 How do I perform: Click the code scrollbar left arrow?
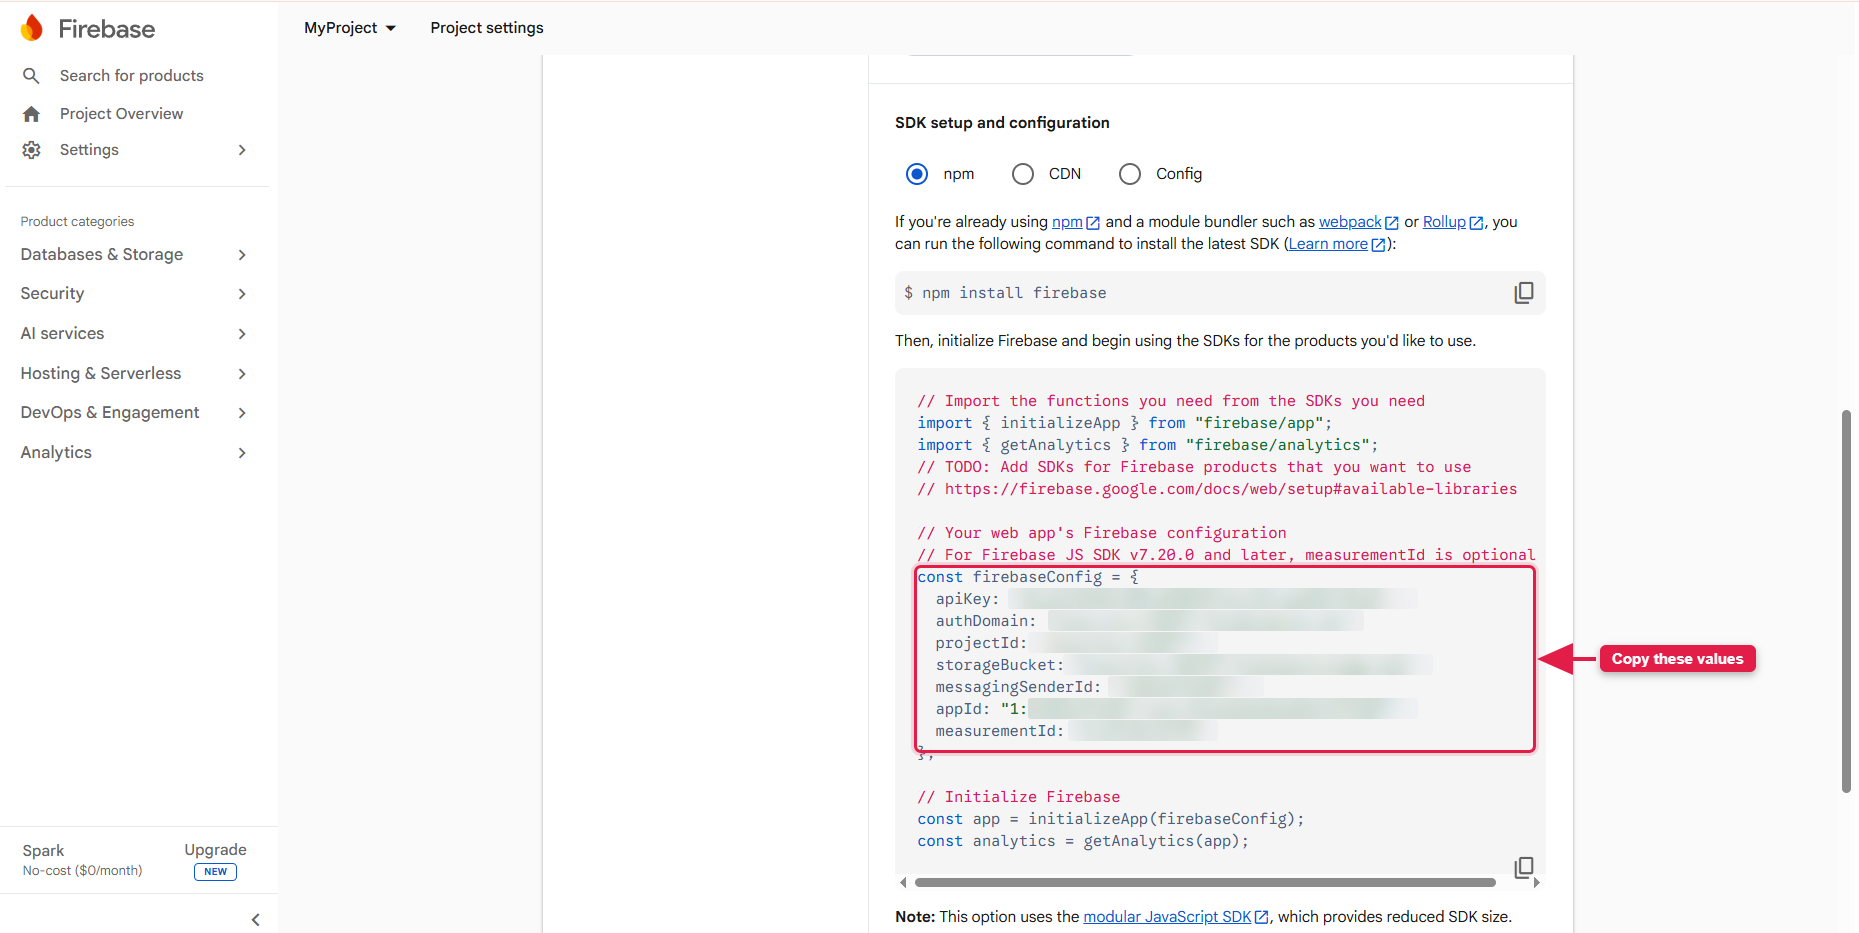[903, 883]
